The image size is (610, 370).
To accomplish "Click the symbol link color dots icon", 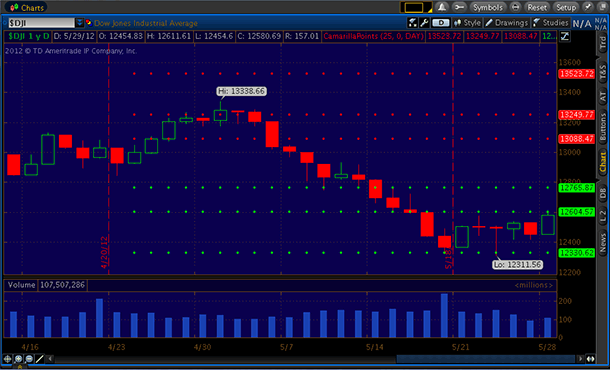I will [x=89, y=23].
